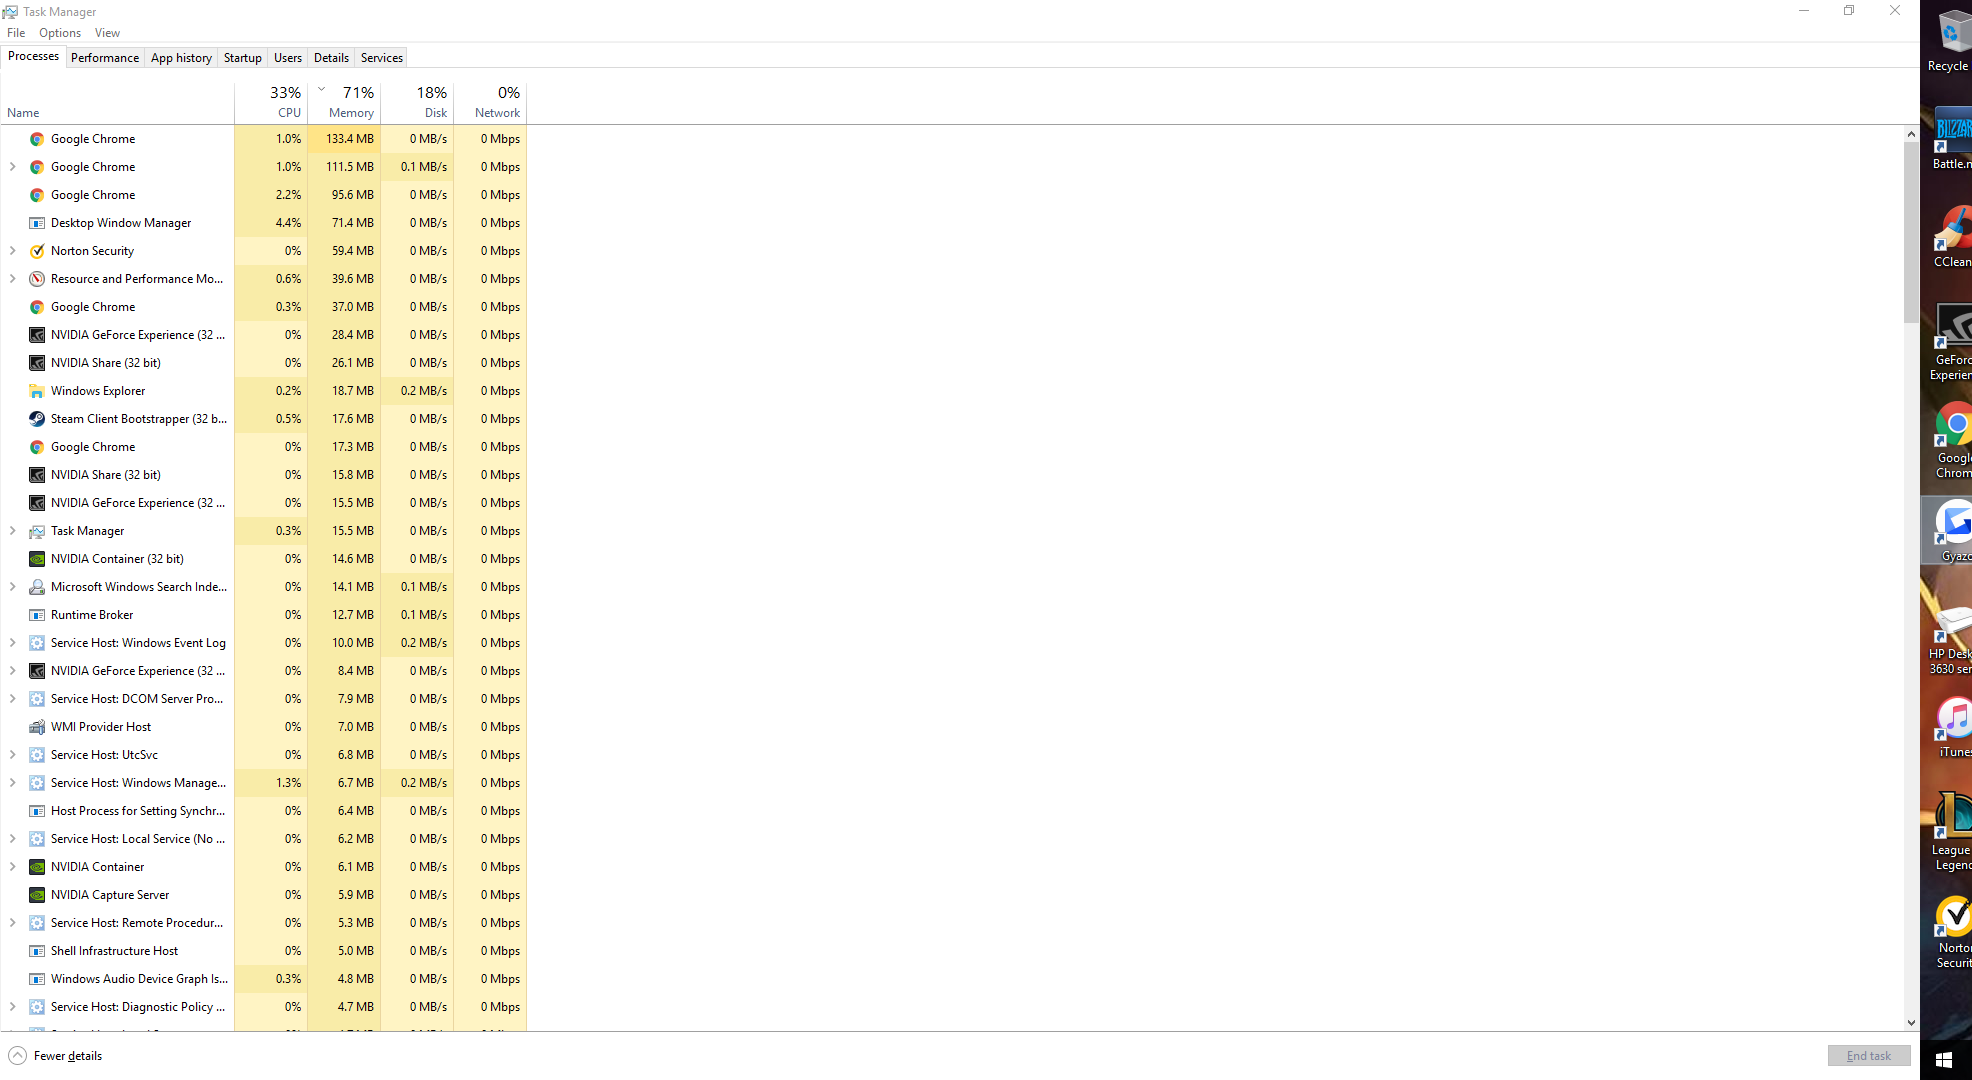Click the Windows Explorer folder icon
Screen dimensions: 1972x1080
(37, 391)
